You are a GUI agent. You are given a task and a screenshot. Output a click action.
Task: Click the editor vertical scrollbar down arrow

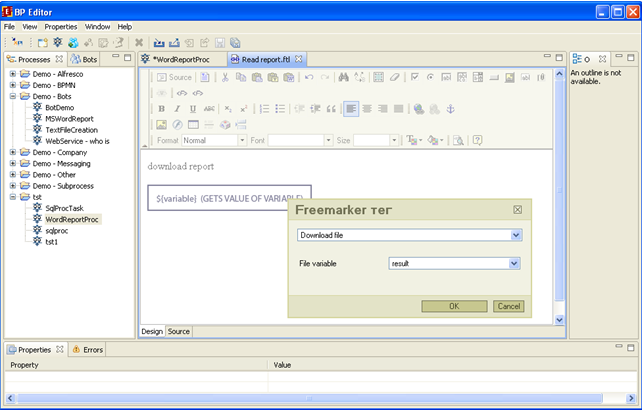coord(559,319)
